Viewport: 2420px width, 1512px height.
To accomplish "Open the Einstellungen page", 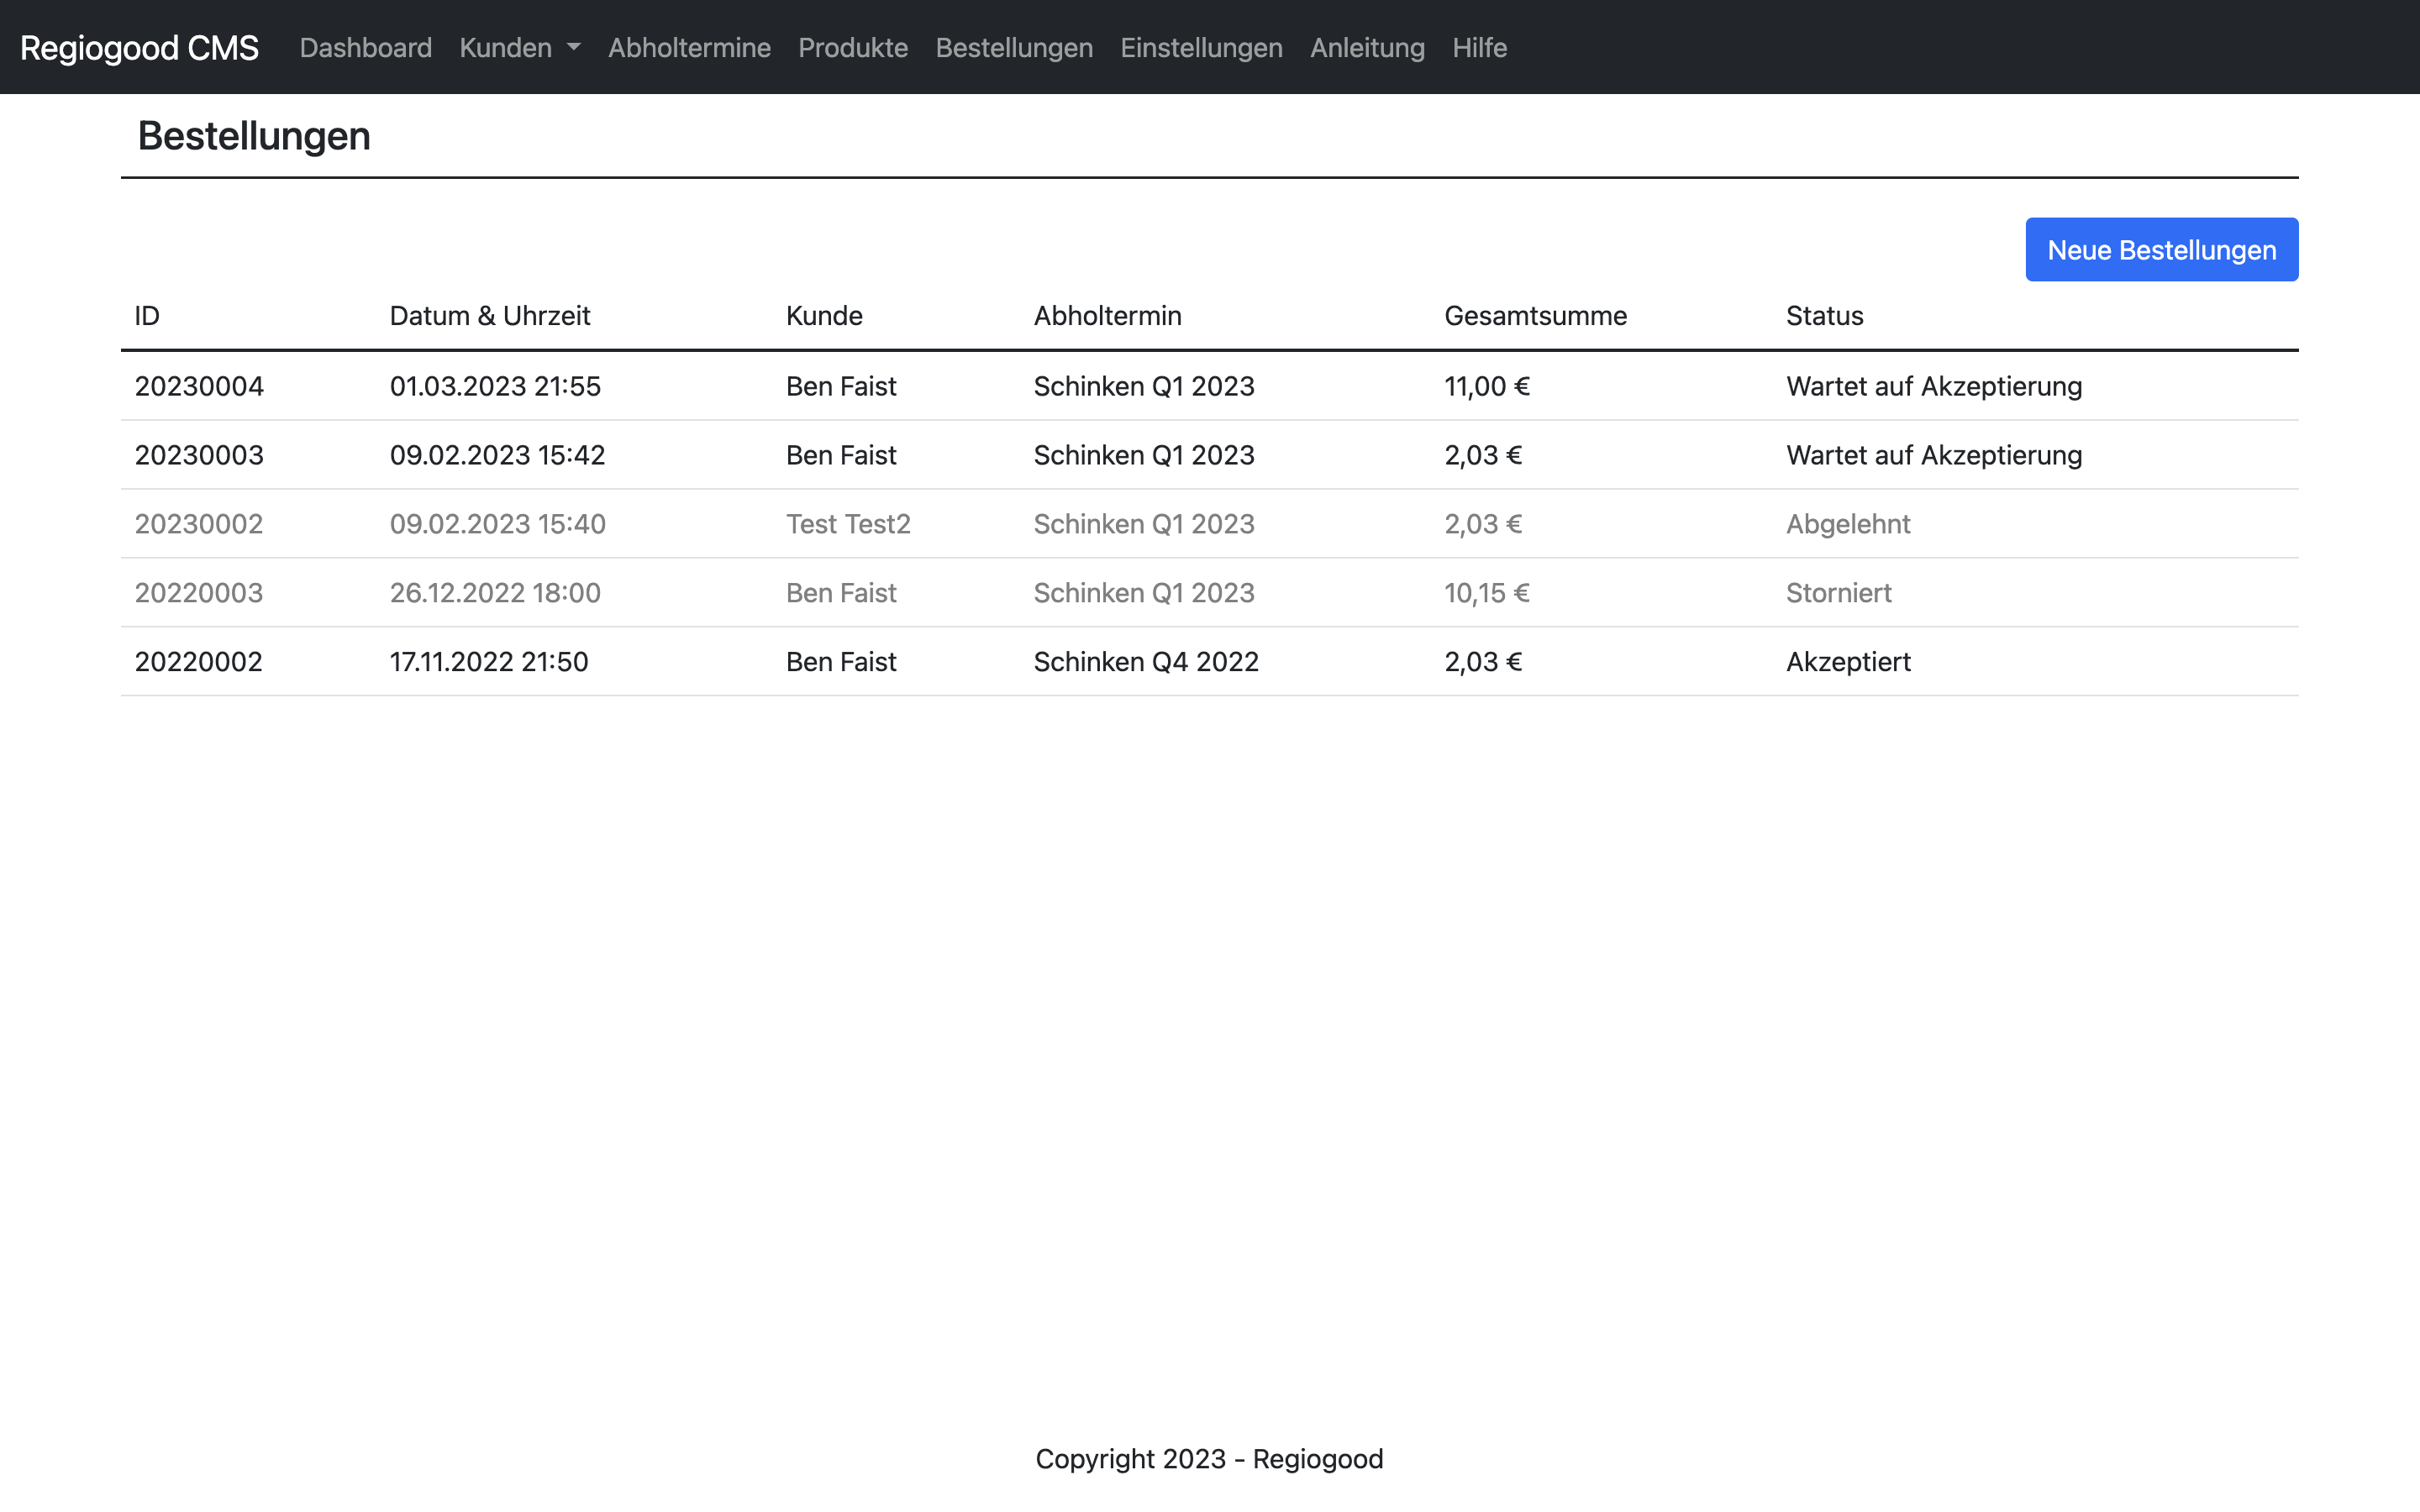I will tap(1200, 48).
